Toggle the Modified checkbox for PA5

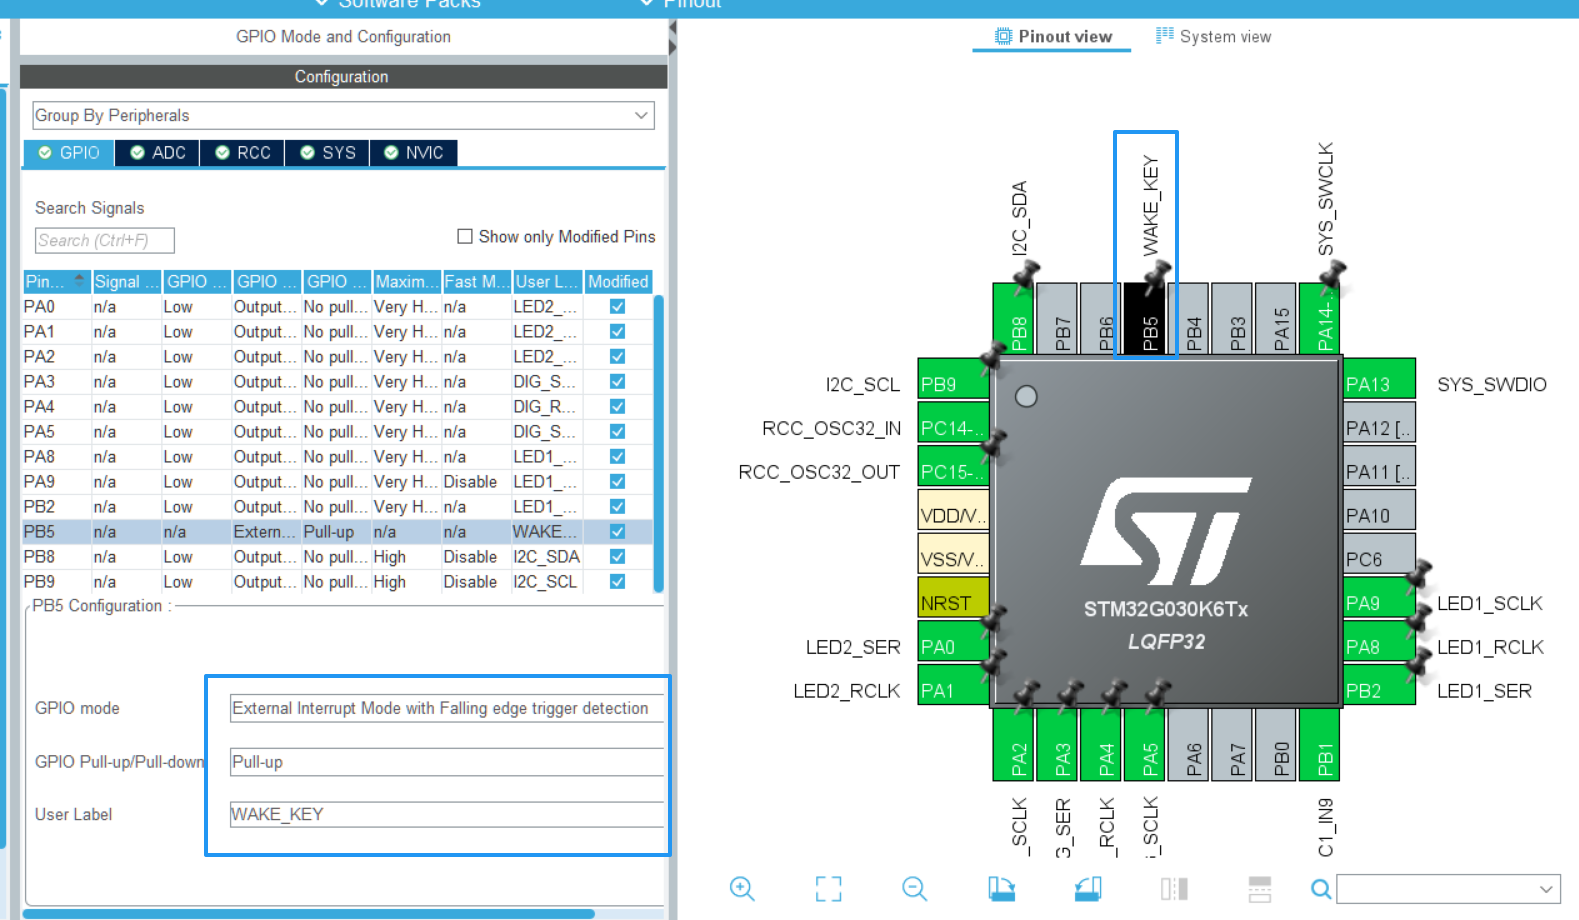(618, 432)
